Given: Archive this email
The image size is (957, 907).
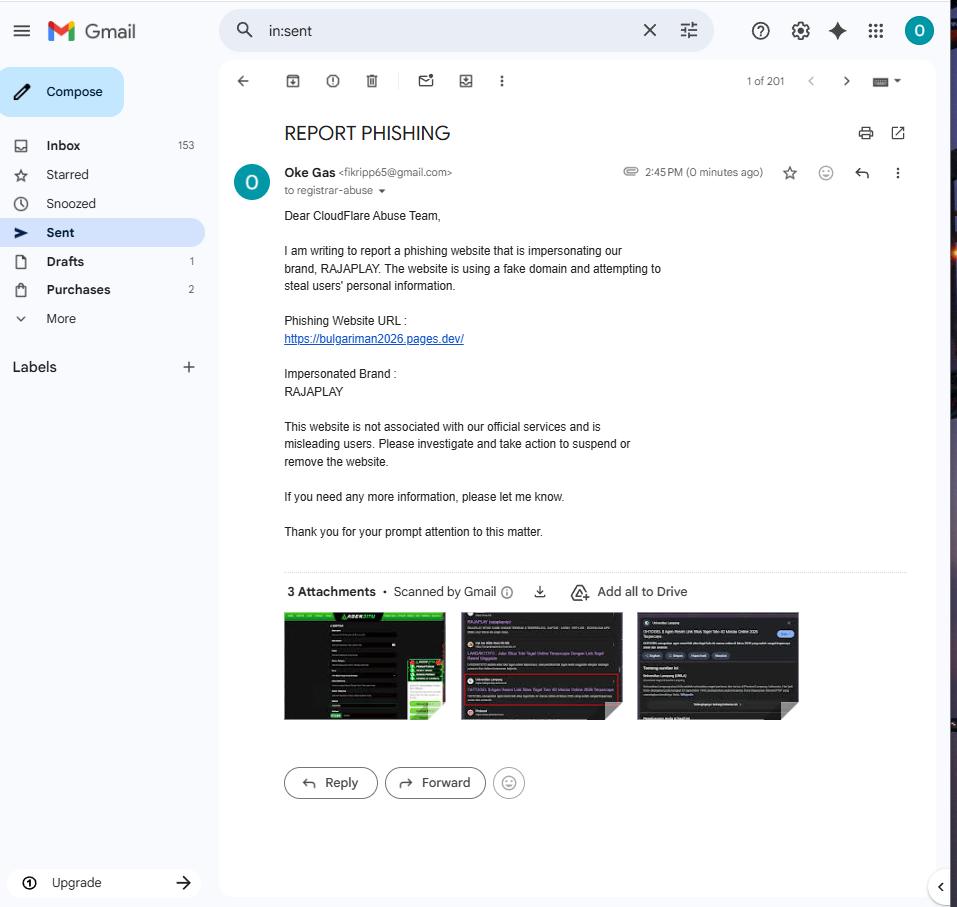Looking at the screenshot, I should click(293, 81).
